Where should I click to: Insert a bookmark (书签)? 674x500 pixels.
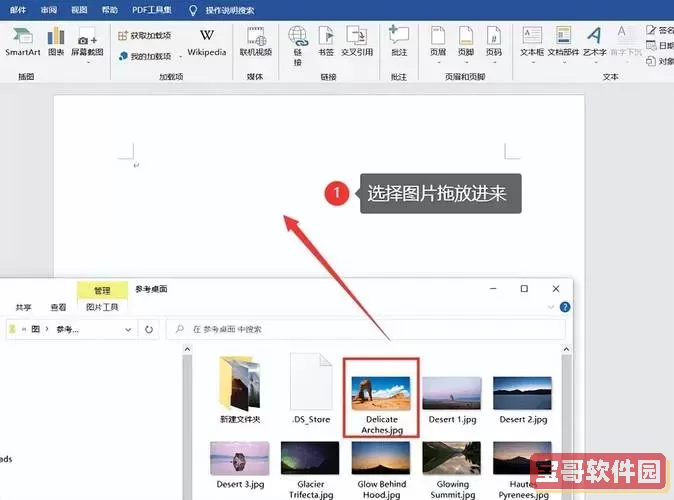tap(326, 42)
